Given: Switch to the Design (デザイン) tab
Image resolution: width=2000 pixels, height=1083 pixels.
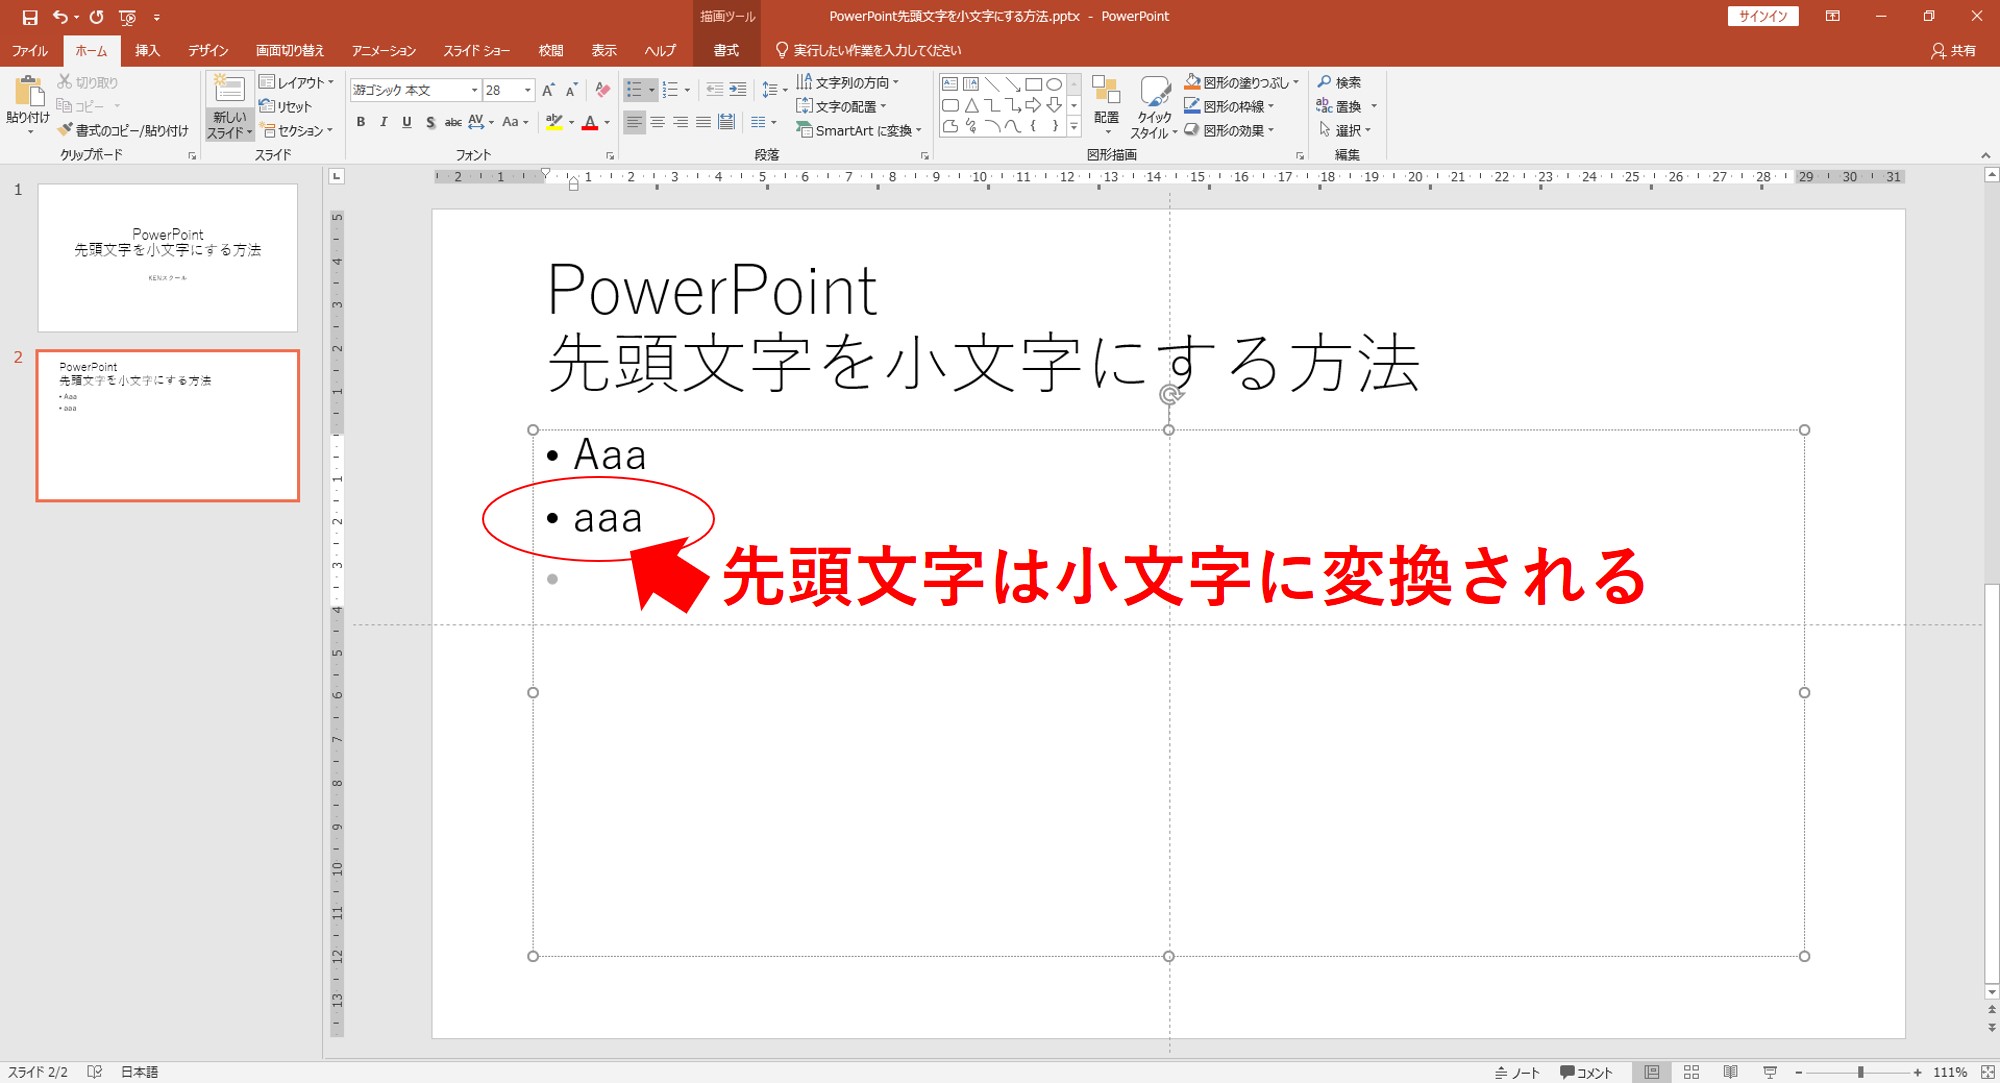Looking at the screenshot, I should 208,50.
